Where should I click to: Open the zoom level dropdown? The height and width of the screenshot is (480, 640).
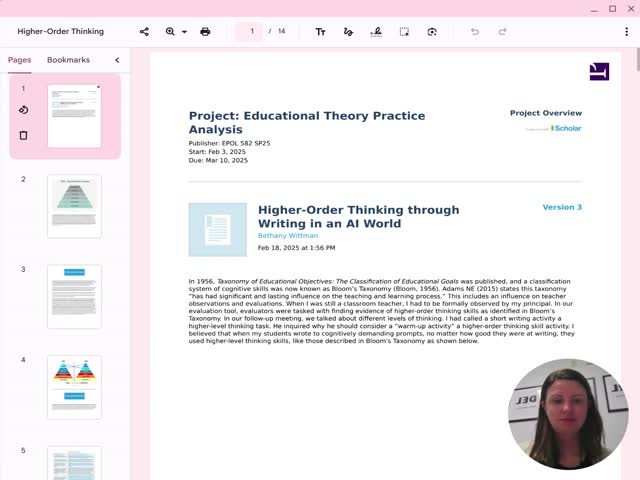pos(176,32)
